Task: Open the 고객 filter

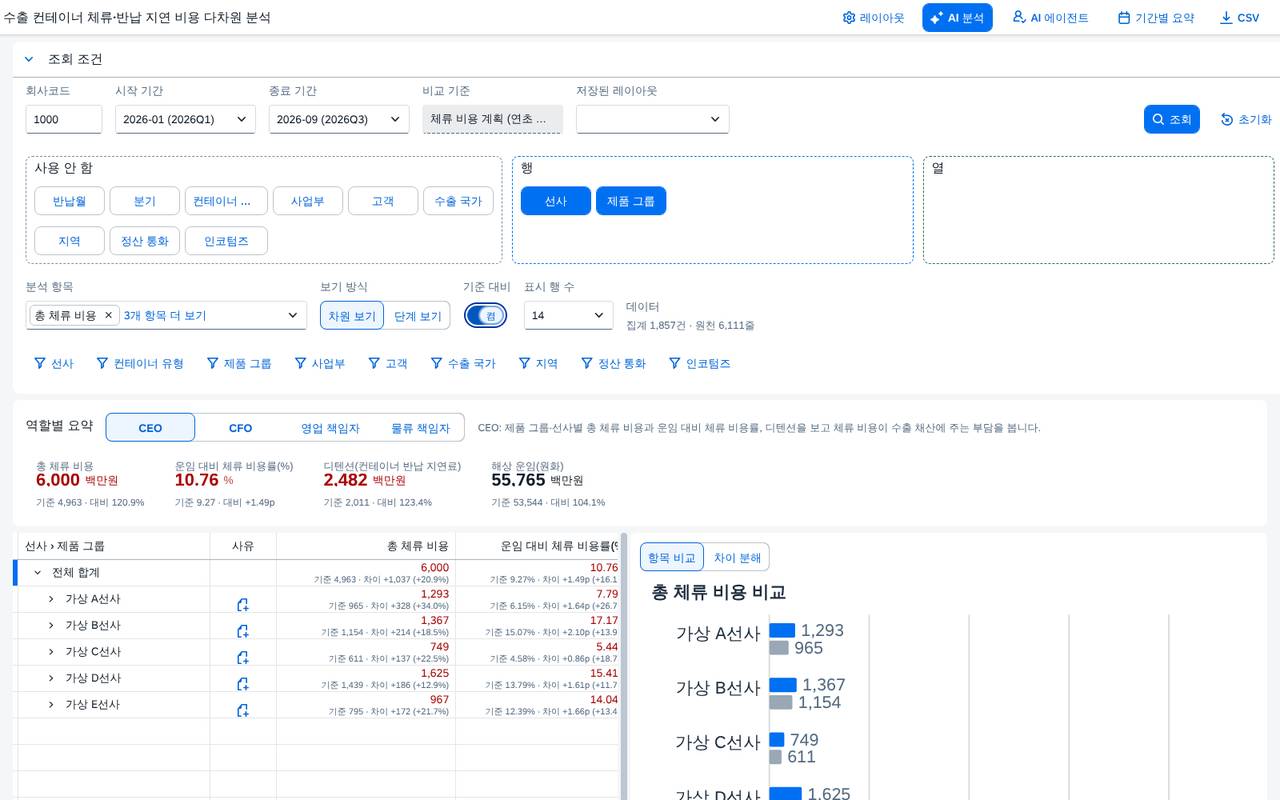Action: pyautogui.click(x=387, y=363)
